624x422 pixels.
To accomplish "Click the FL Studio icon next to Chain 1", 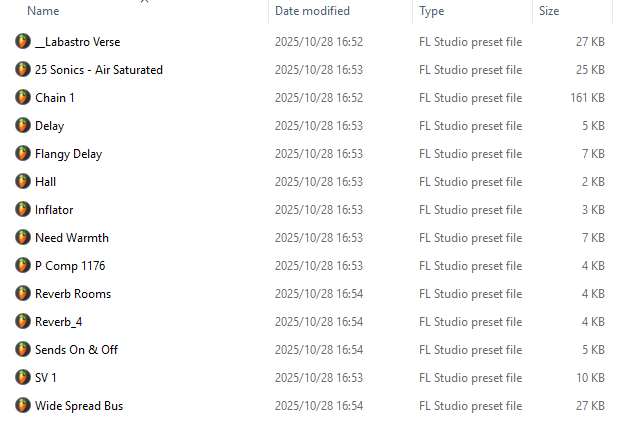I will point(23,98).
